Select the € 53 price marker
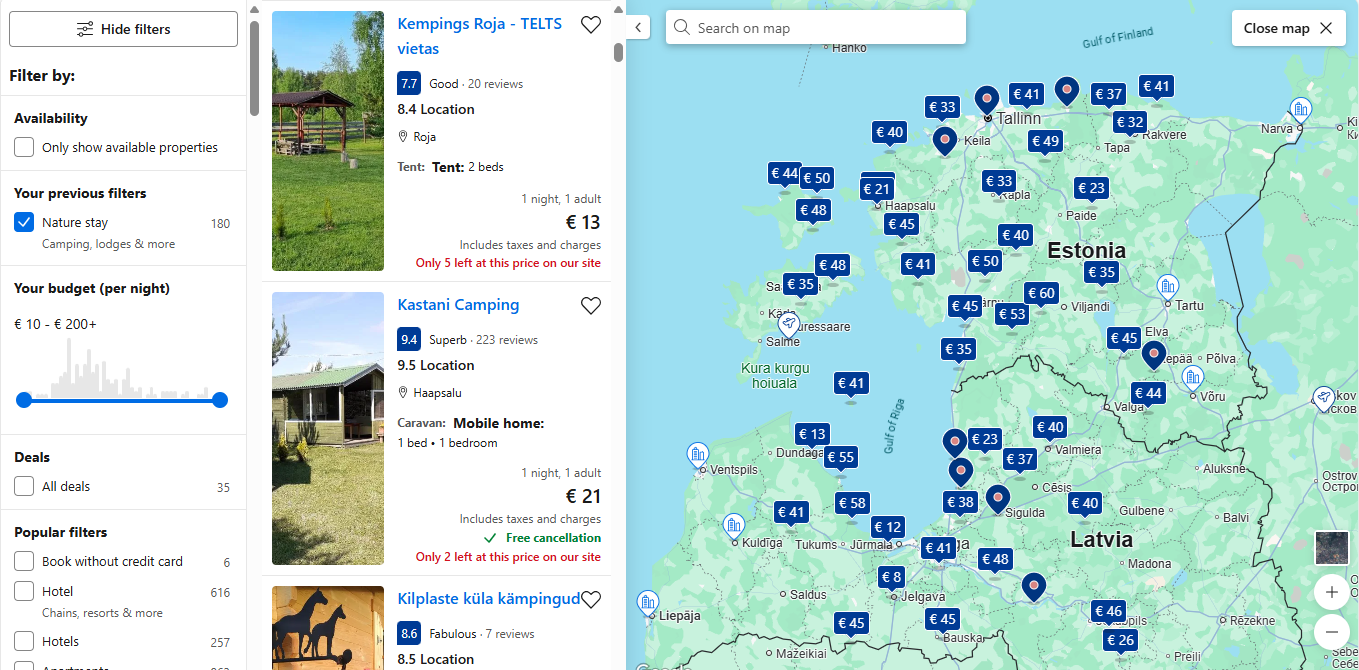This screenshot has width=1359, height=670. coord(1012,314)
